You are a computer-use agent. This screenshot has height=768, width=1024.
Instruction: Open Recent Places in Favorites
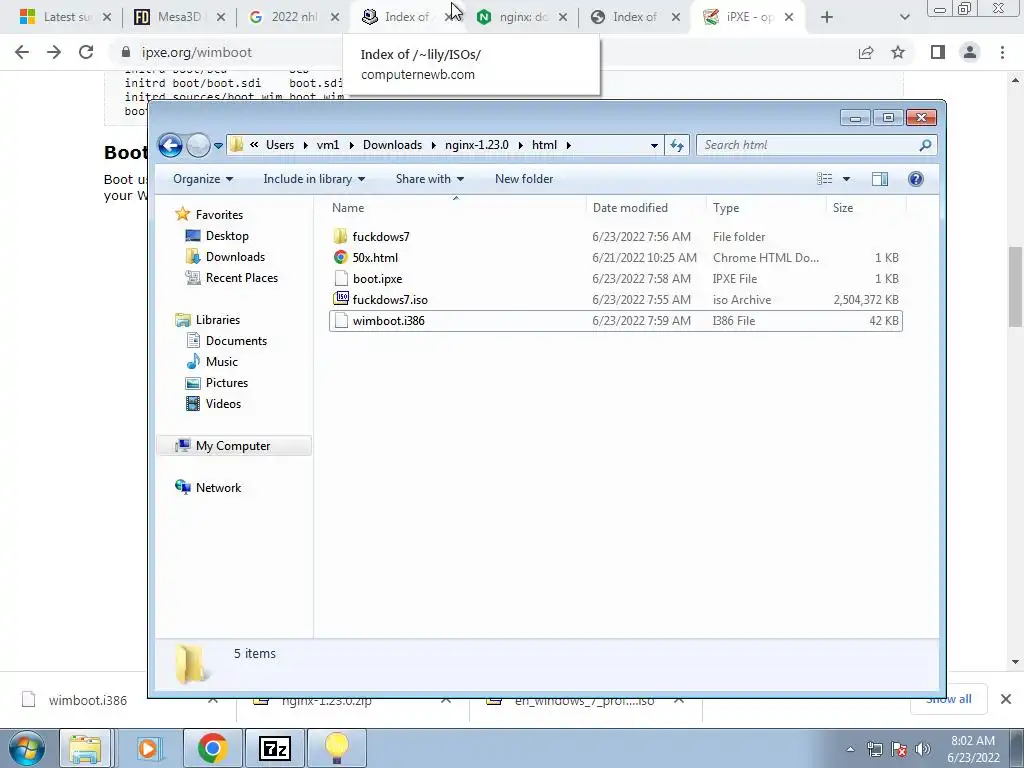(x=242, y=278)
